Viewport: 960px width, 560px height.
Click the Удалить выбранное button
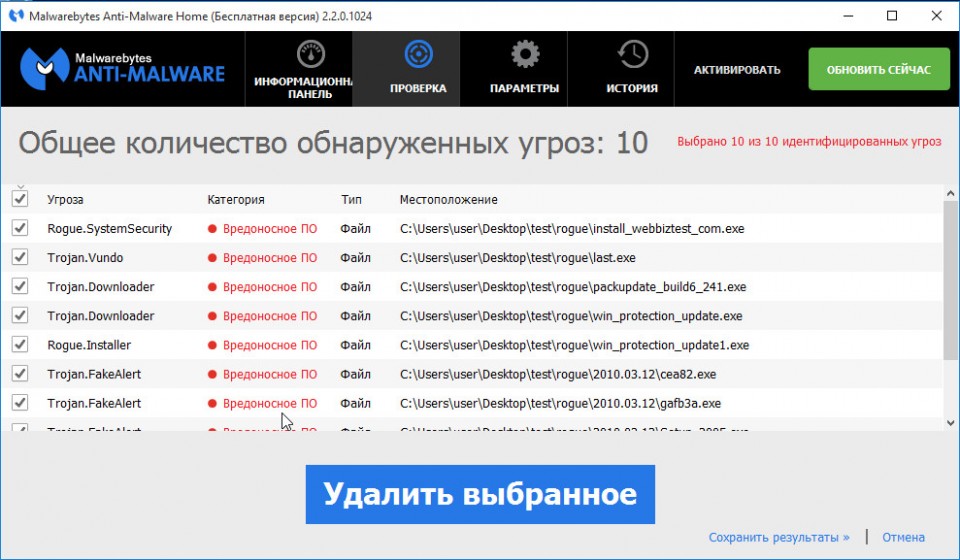click(480, 494)
